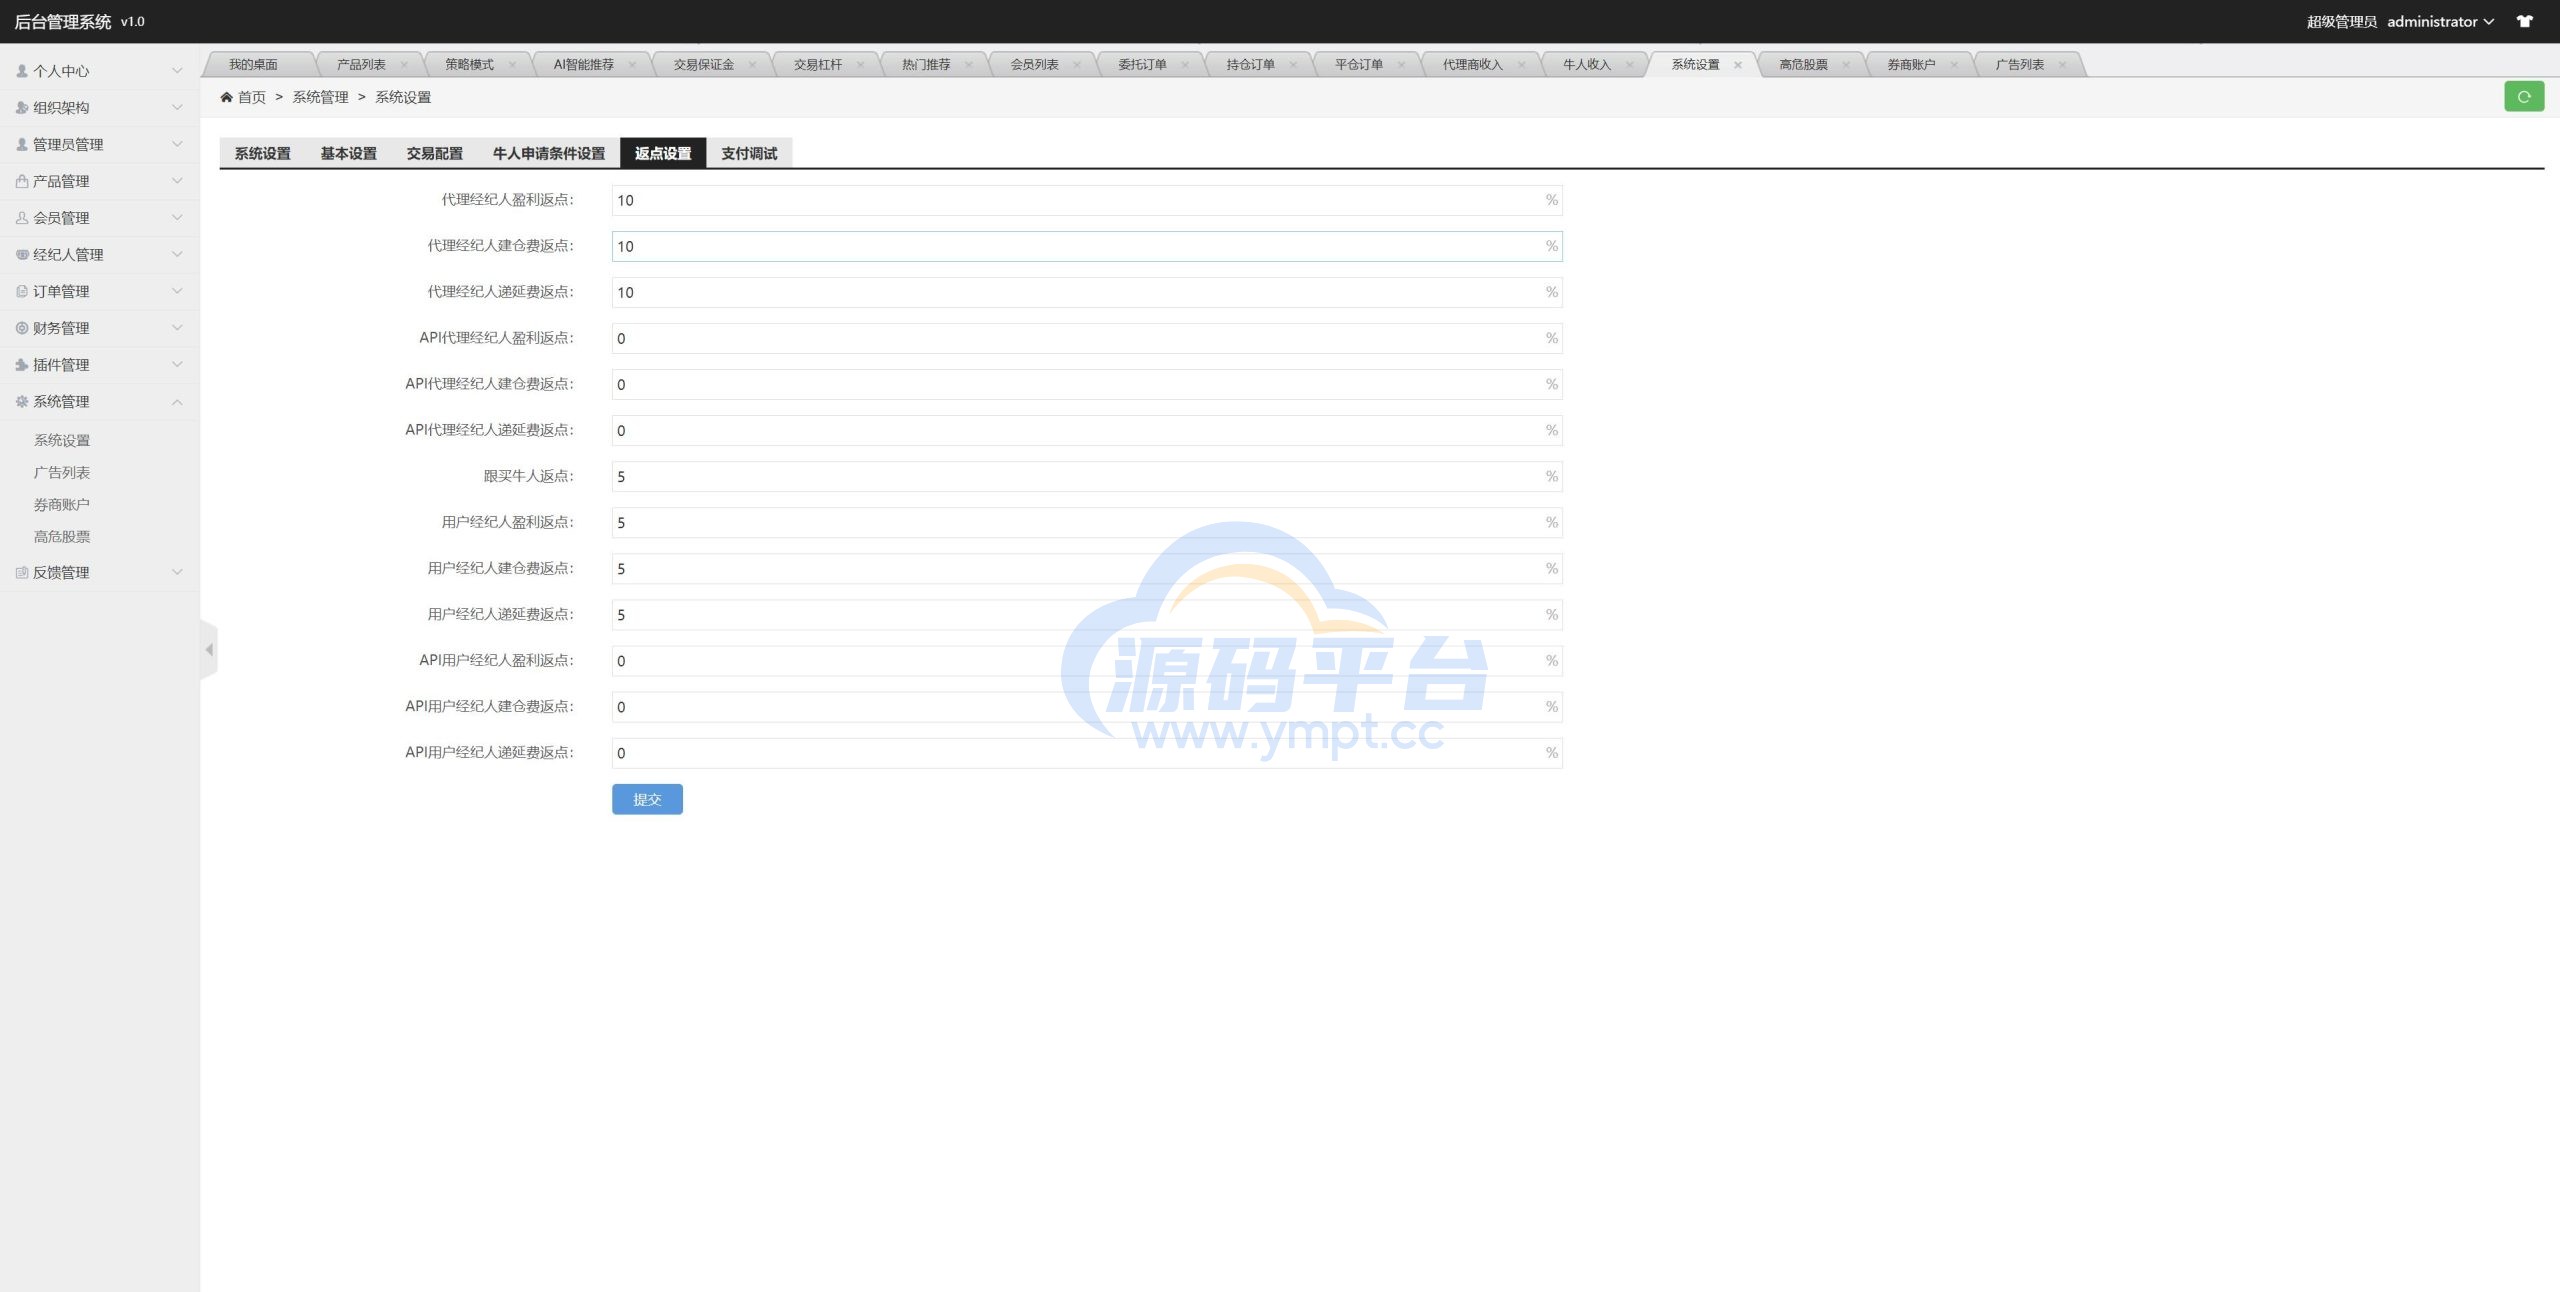Open administrator account dropdown
2560x1292 pixels.
tap(2440, 21)
